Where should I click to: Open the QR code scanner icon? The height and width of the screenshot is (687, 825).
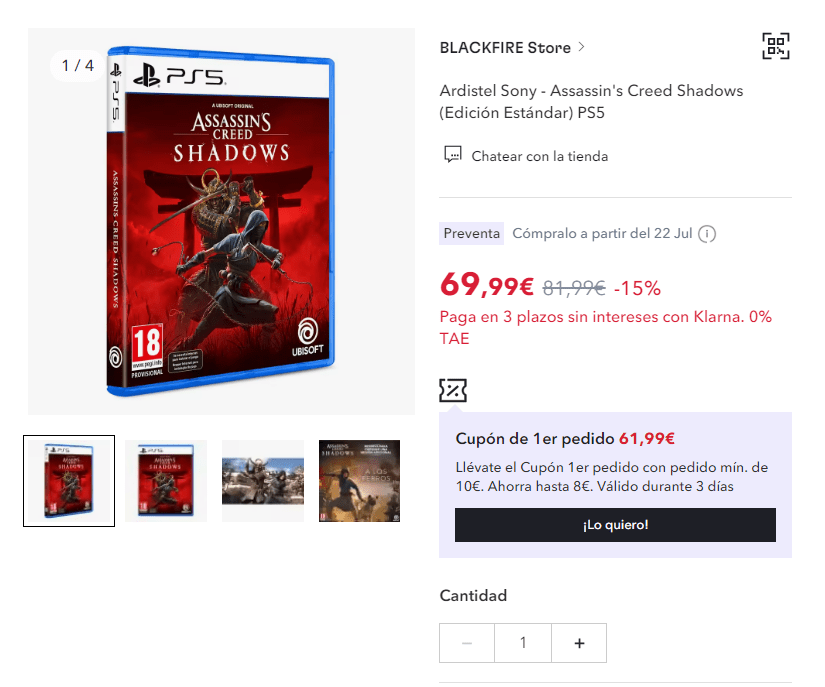point(776,46)
